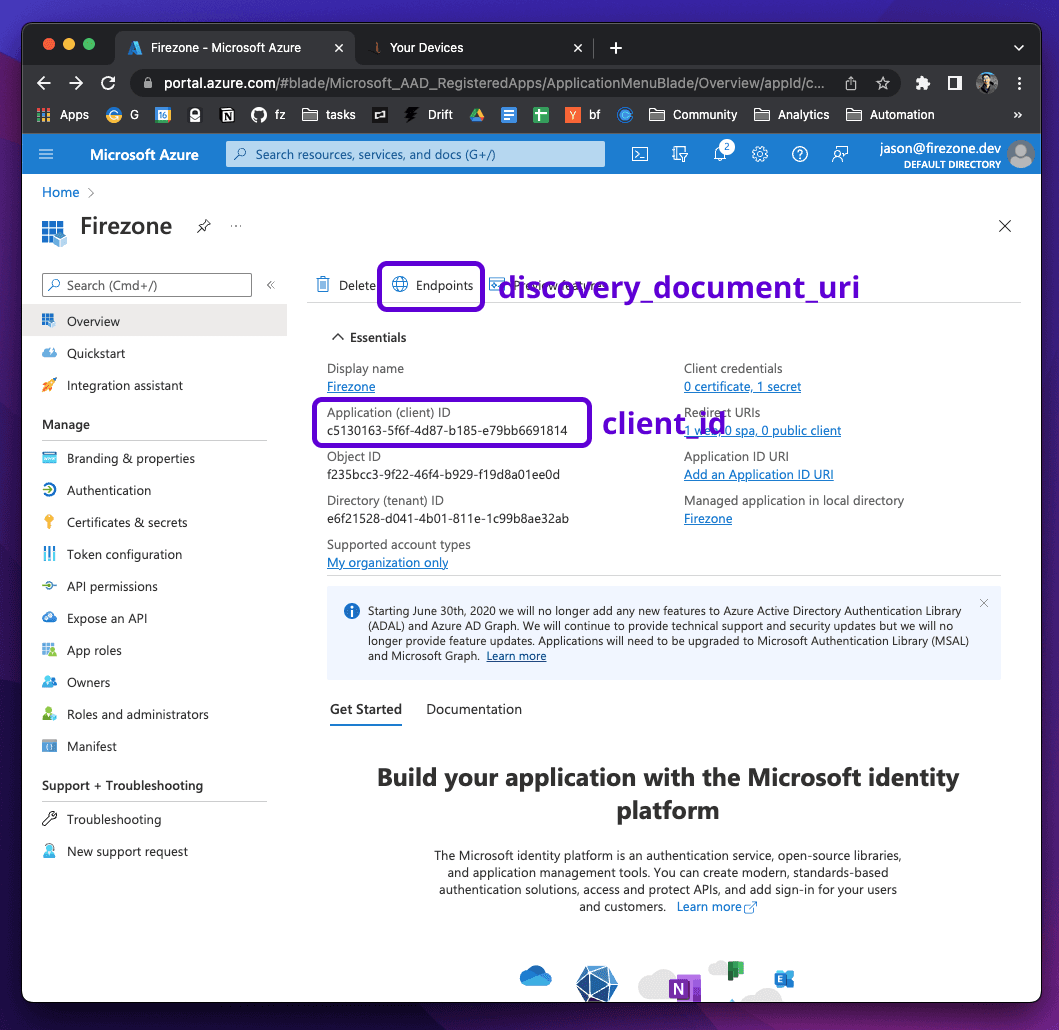Image resolution: width=1059 pixels, height=1030 pixels.
Task: Click the Endpoints globe icon
Action: (401, 285)
